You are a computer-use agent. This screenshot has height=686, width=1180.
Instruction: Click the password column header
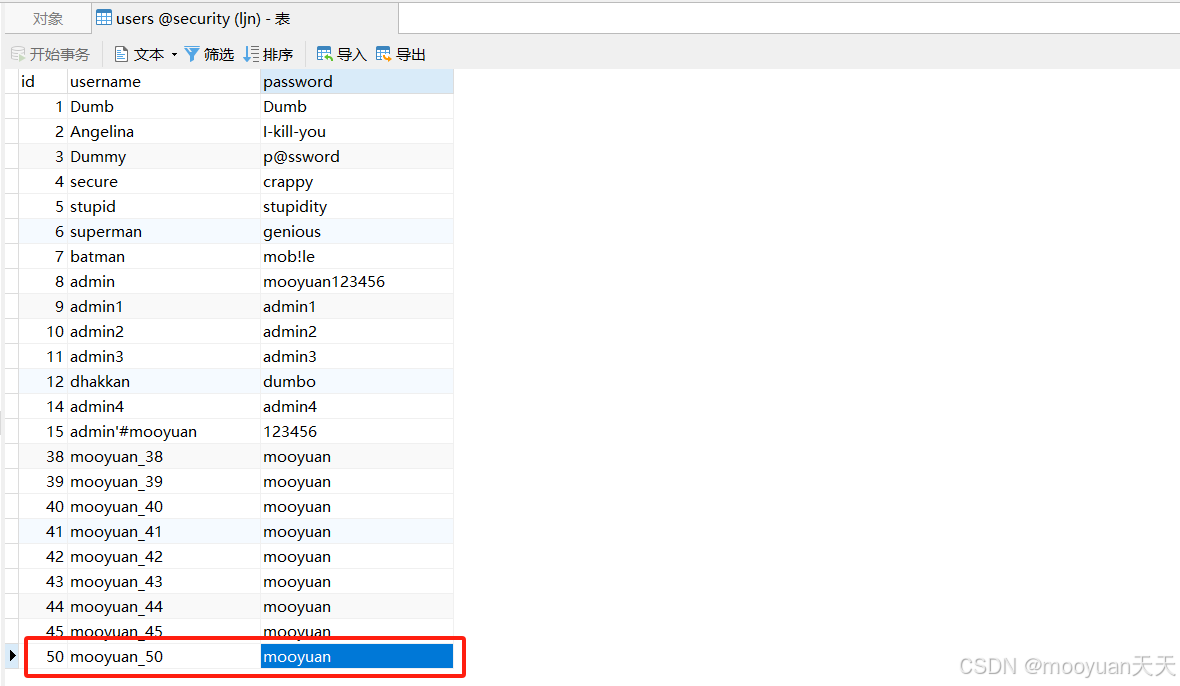(x=357, y=81)
